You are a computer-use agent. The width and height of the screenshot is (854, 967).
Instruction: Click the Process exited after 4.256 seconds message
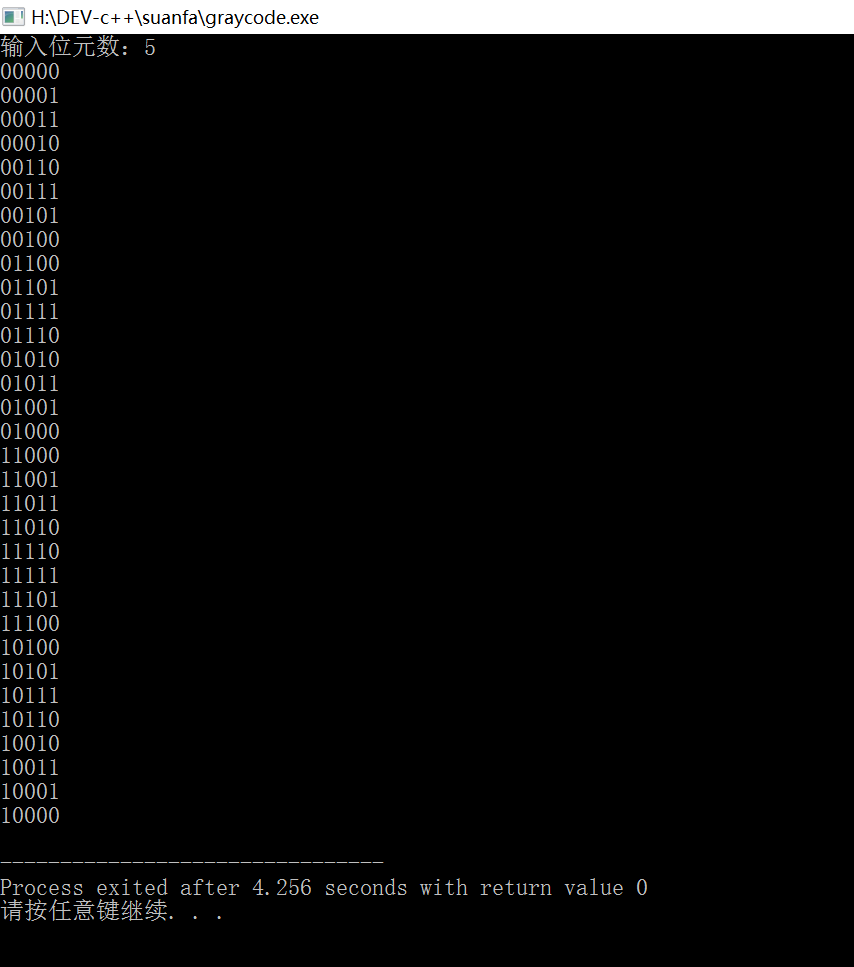pos(324,888)
